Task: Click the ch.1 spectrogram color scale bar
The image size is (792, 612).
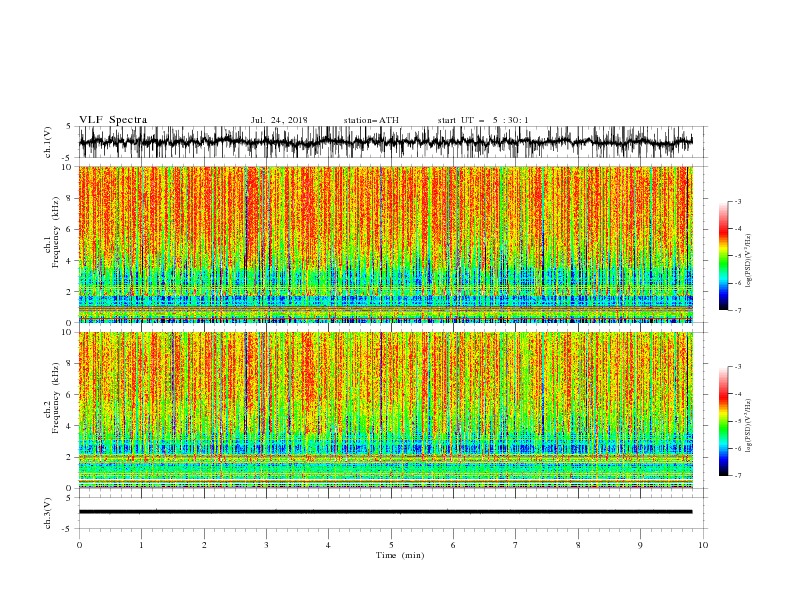Action: [723, 256]
